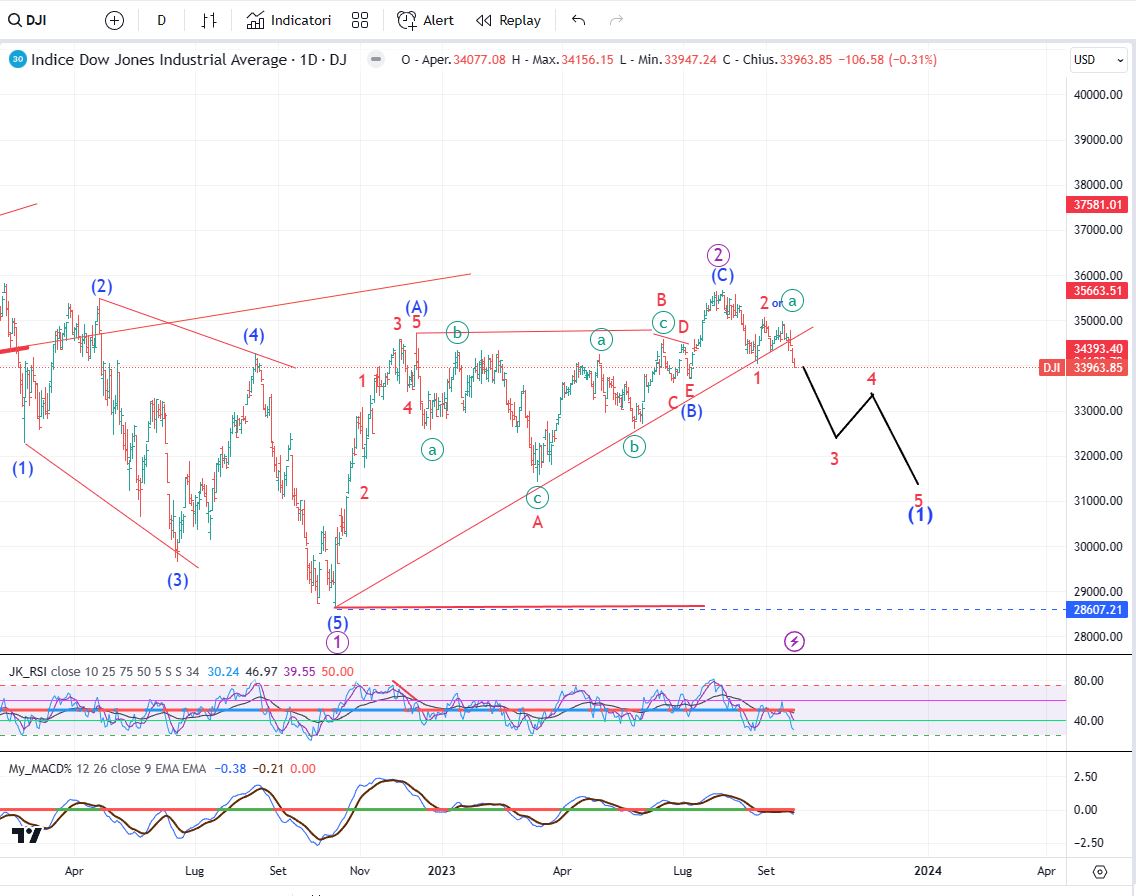This screenshot has width=1136, height=896.
Task: Select the opening value 34077.08 in the header
Action: [479, 59]
